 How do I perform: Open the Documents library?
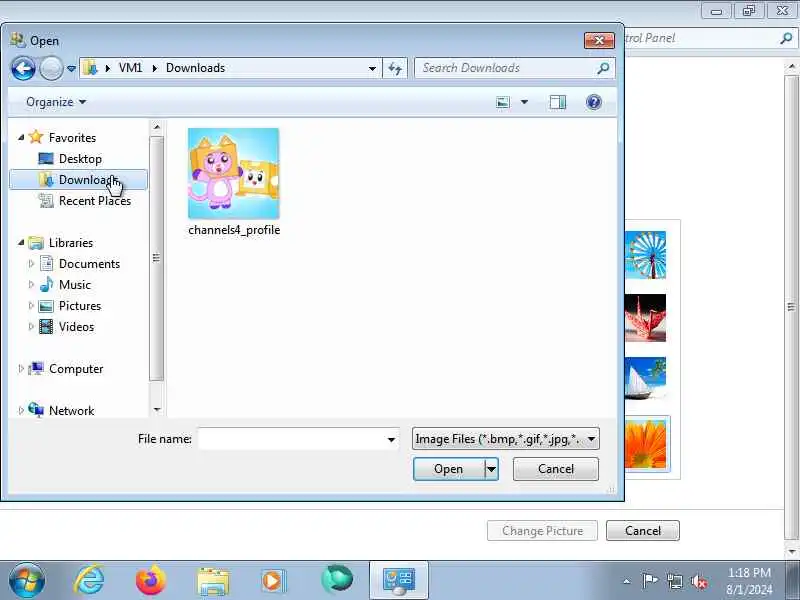pyautogui.click(x=89, y=264)
